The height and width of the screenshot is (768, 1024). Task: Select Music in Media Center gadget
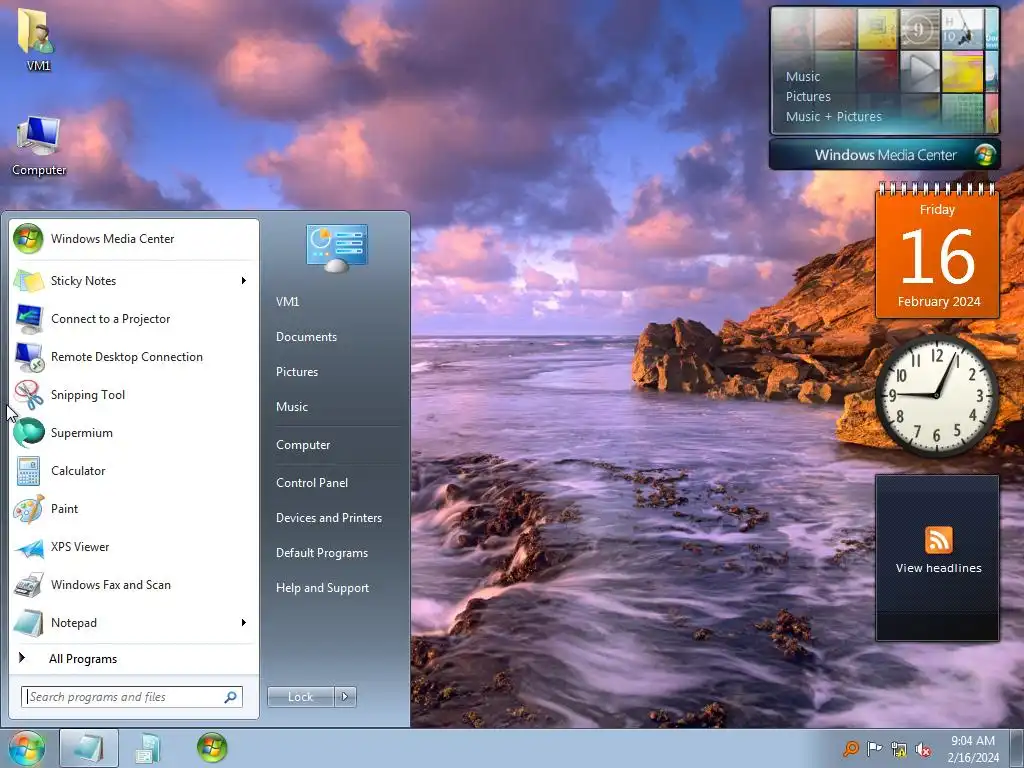[x=803, y=76]
